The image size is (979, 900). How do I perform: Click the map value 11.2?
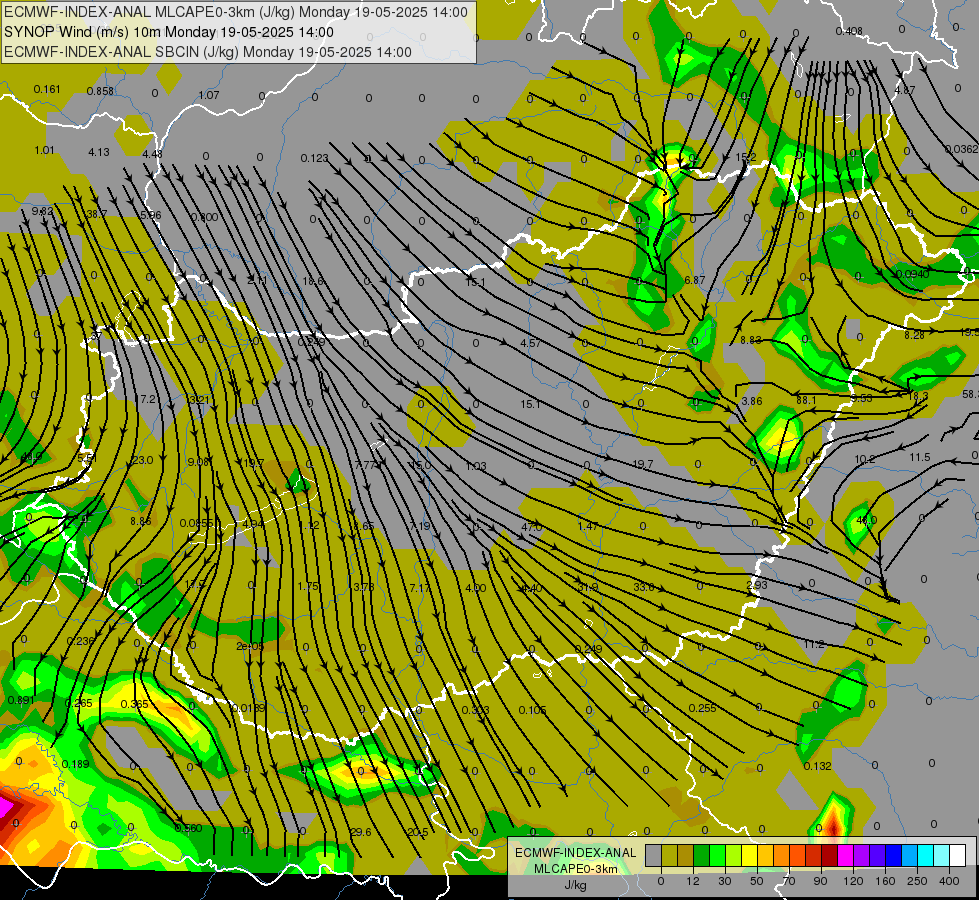[x=814, y=644]
